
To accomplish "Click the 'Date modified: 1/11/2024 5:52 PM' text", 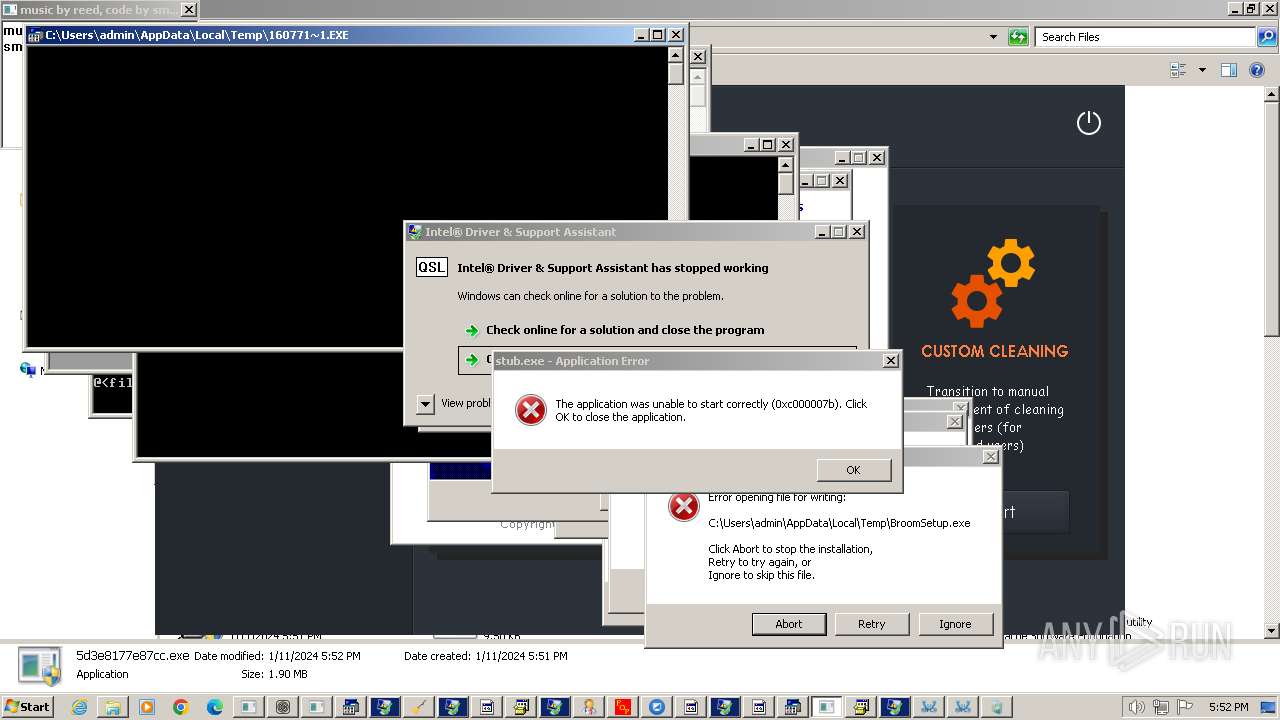I will pos(277,656).
